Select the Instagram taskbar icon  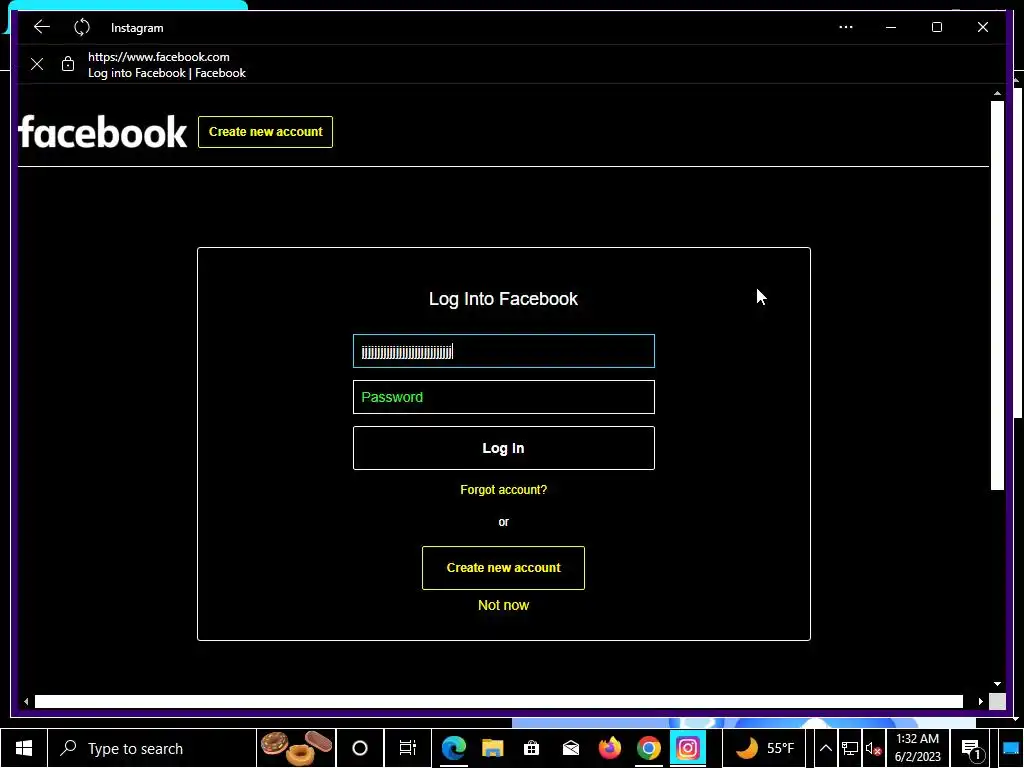688,748
